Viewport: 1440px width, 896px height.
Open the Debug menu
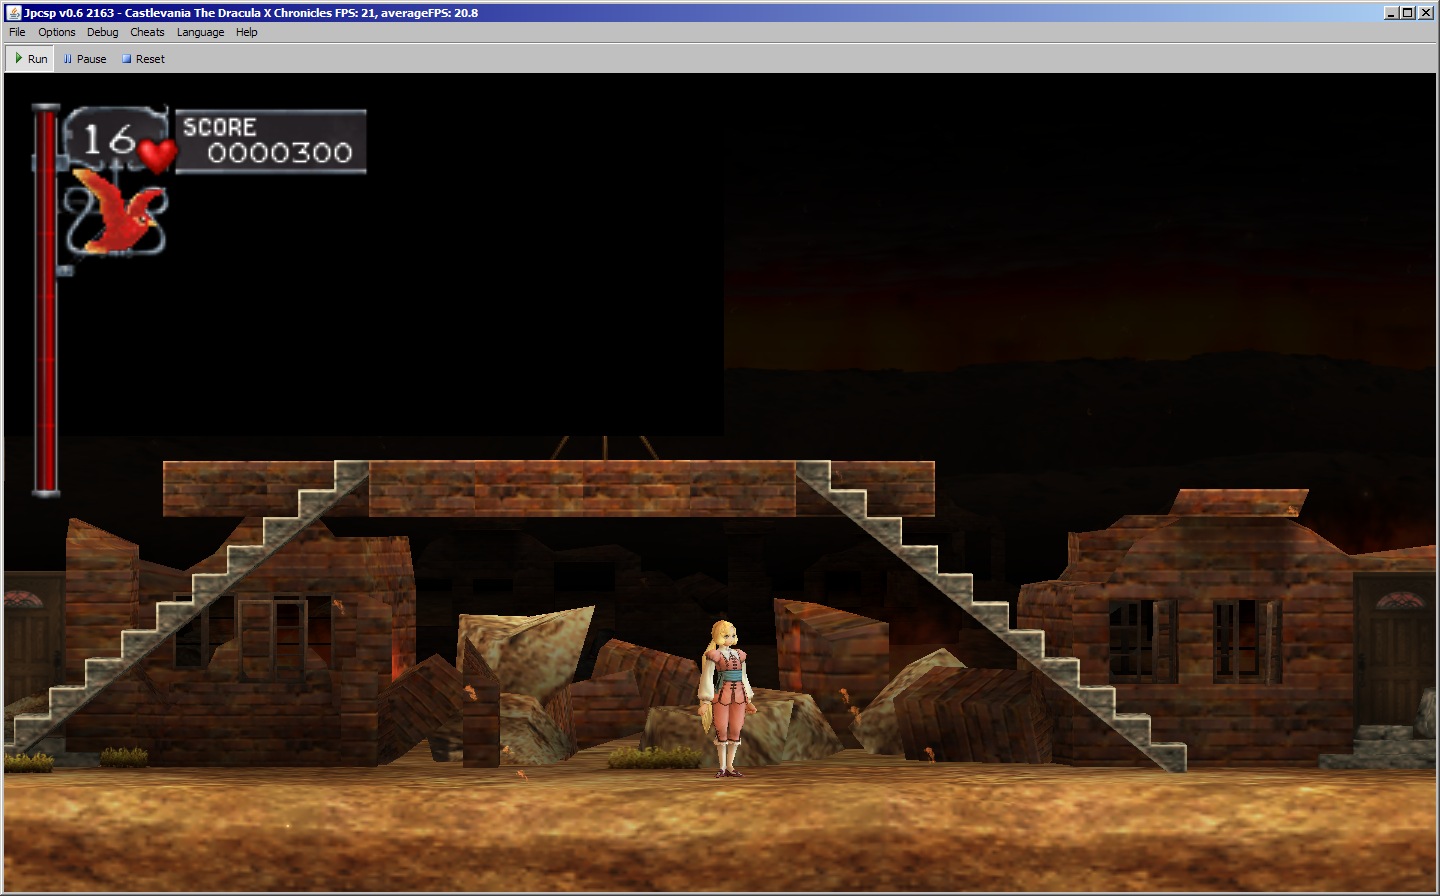click(x=103, y=32)
